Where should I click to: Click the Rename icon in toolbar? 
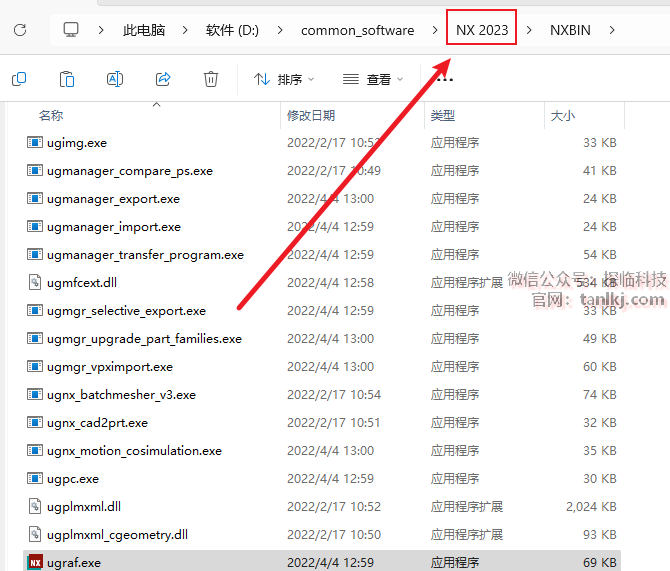tap(115, 79)
